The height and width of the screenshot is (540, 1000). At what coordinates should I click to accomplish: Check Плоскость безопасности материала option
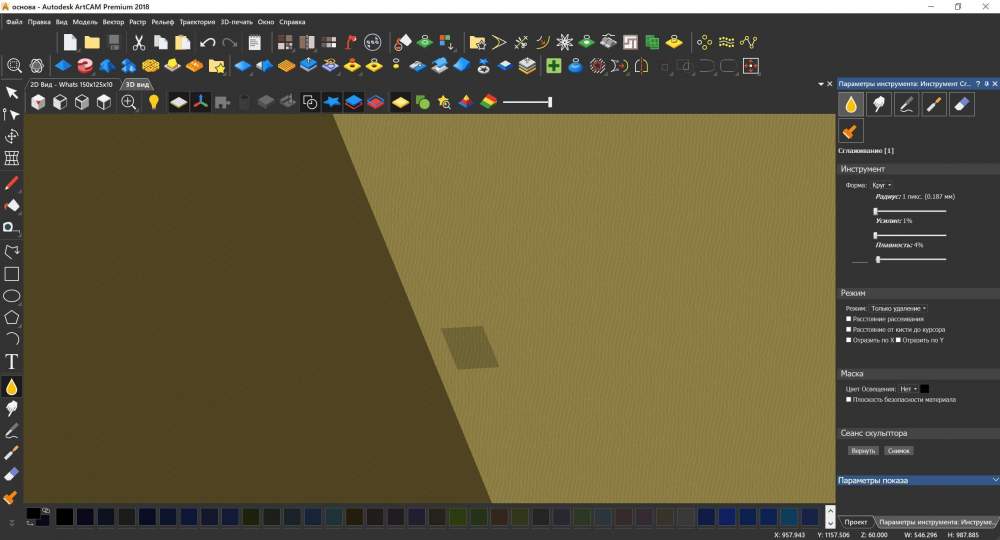point(849,399)
